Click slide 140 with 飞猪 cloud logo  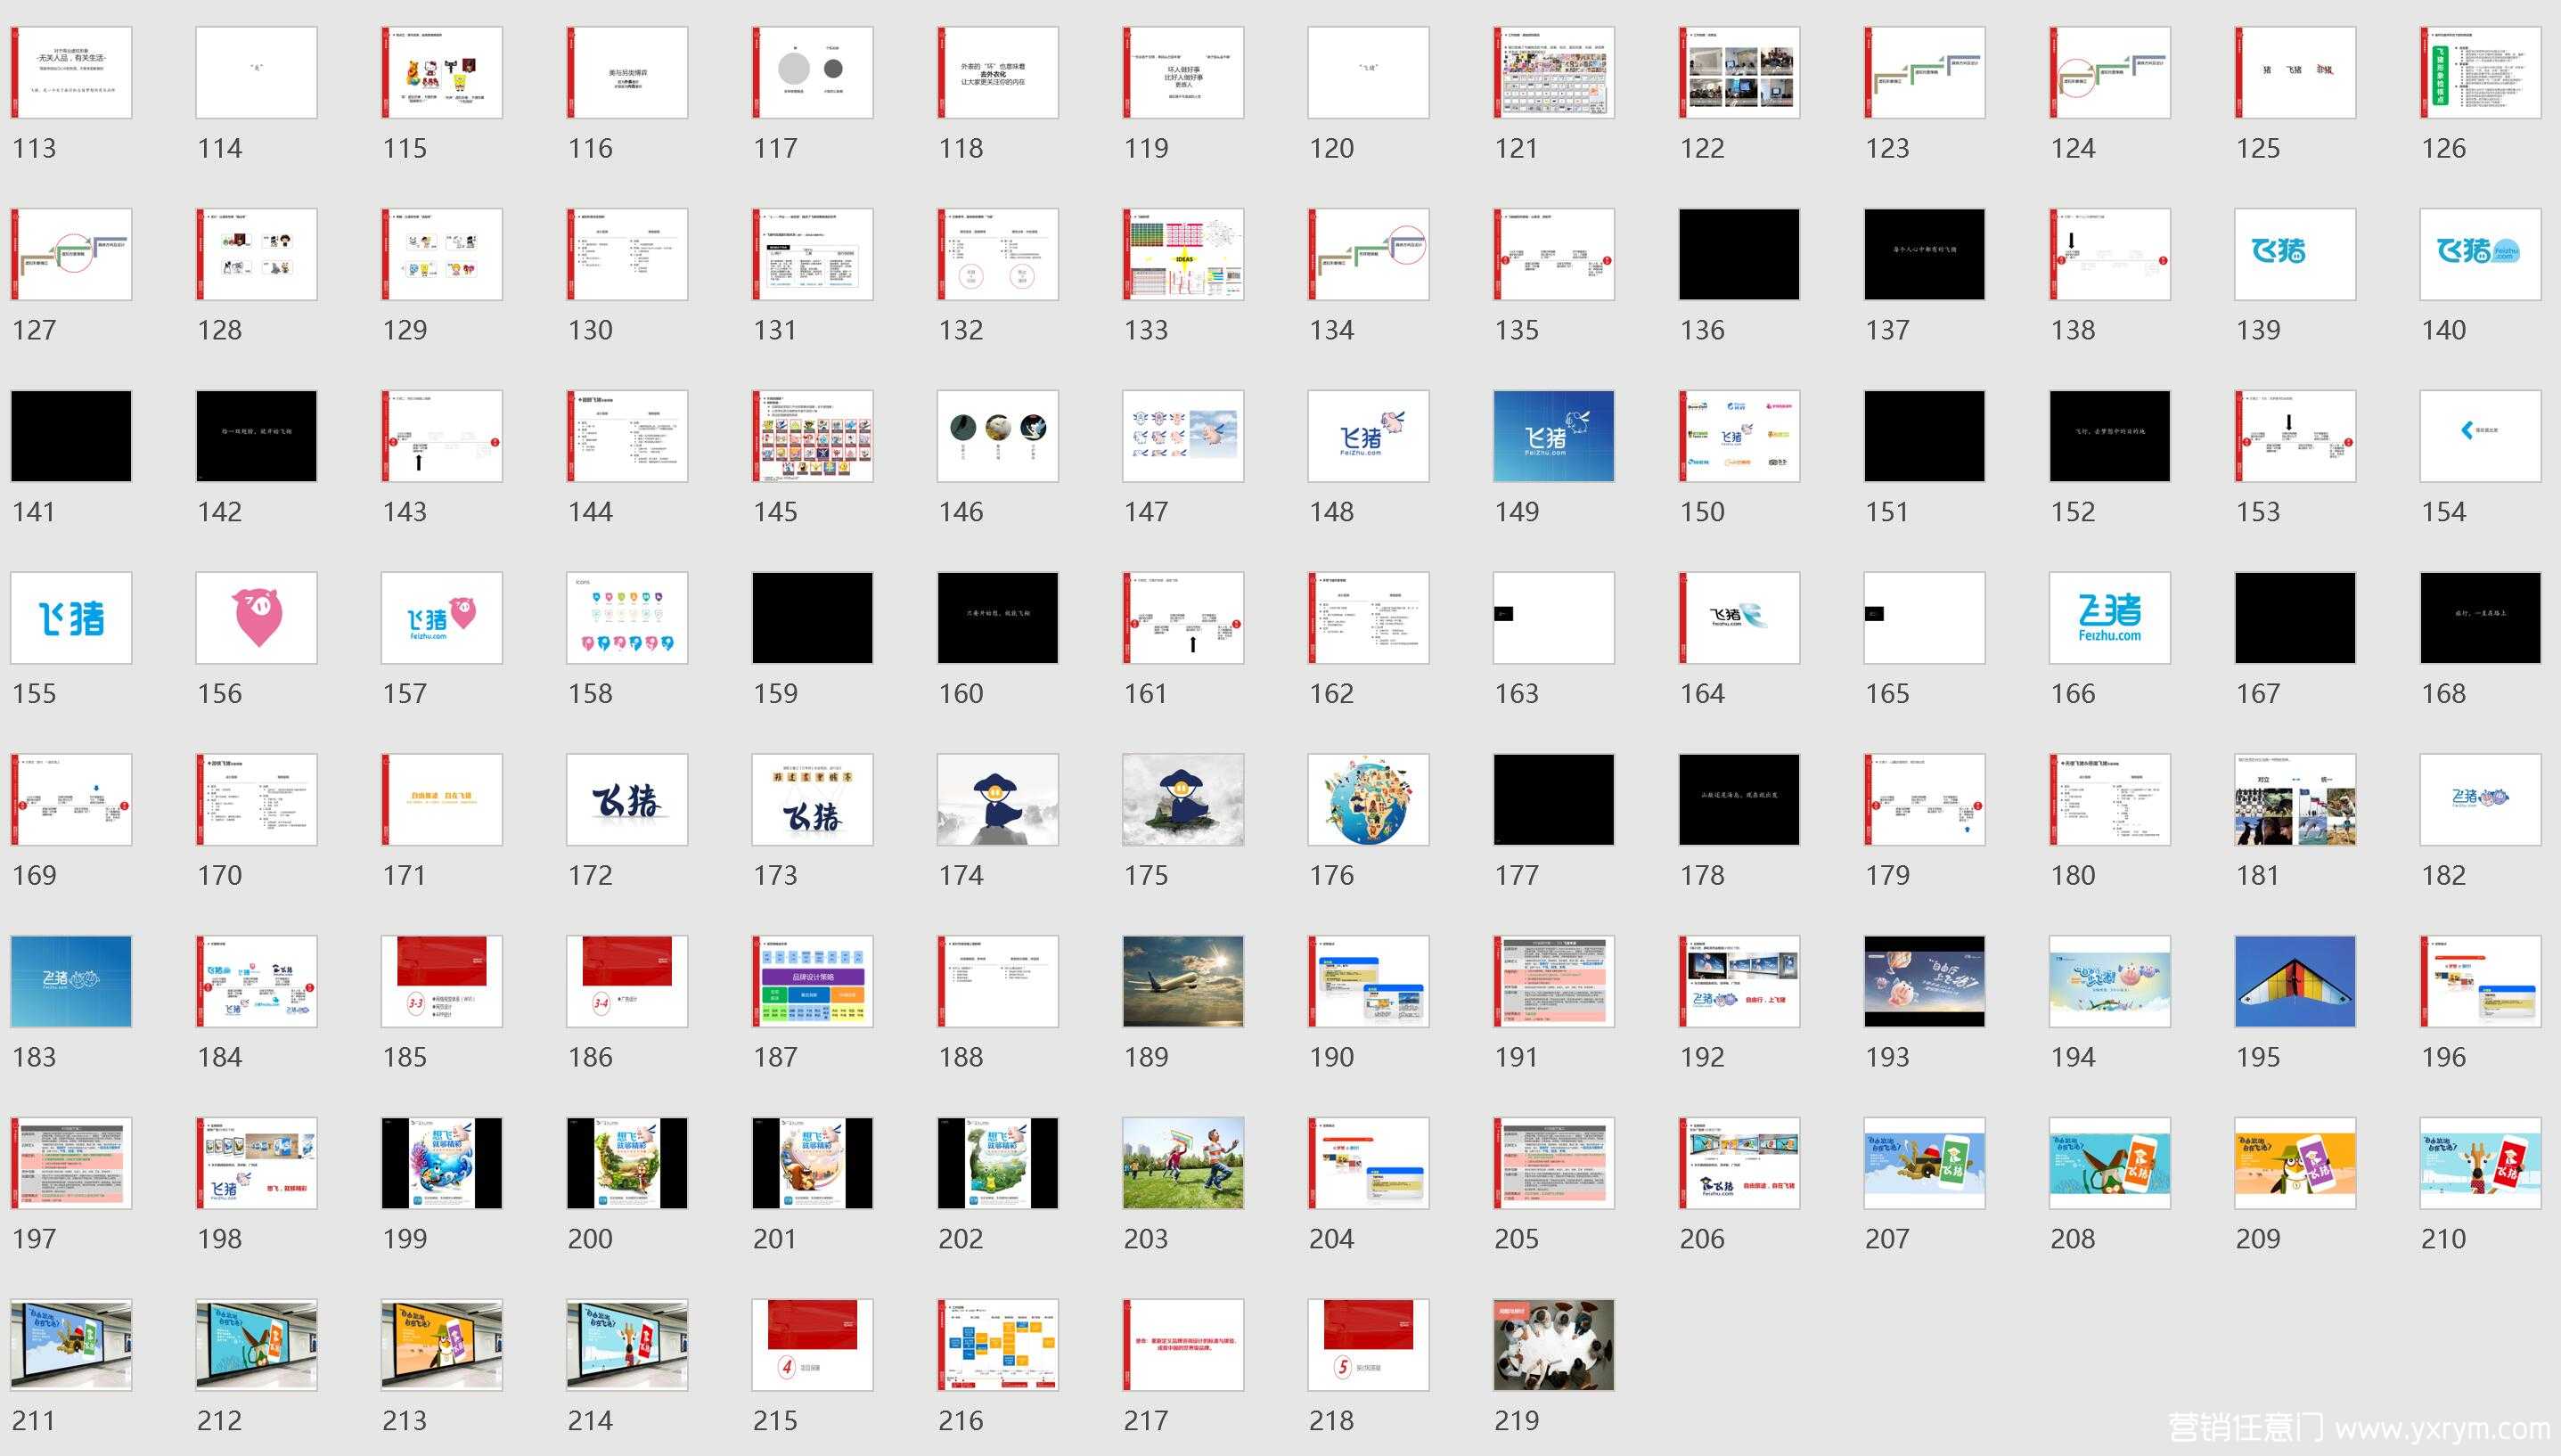(x=2480, y=254)
